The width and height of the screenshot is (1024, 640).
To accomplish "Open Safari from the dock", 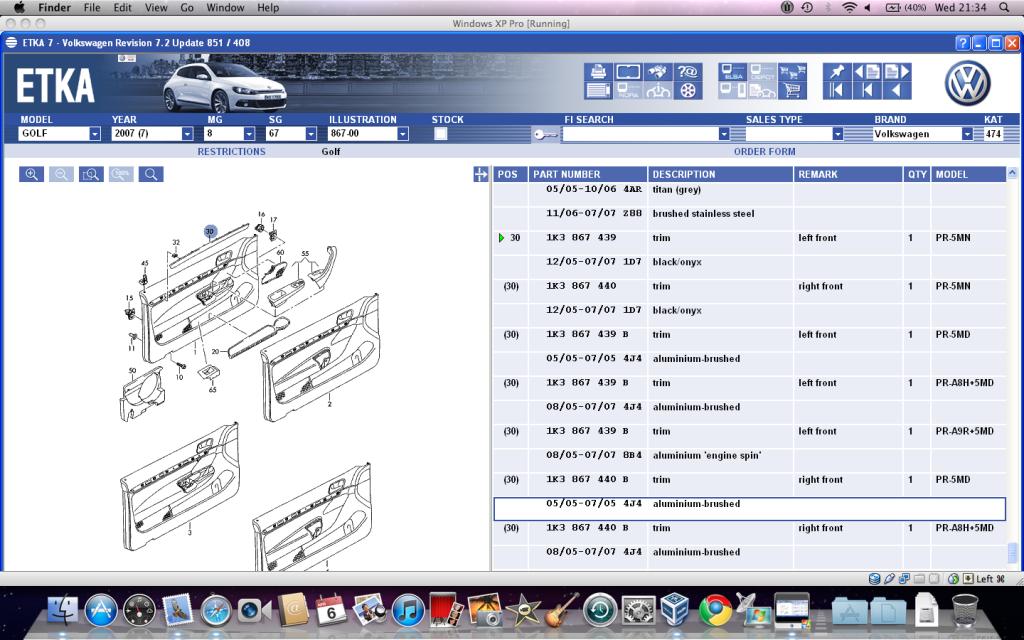I will [x=216, y=611].
